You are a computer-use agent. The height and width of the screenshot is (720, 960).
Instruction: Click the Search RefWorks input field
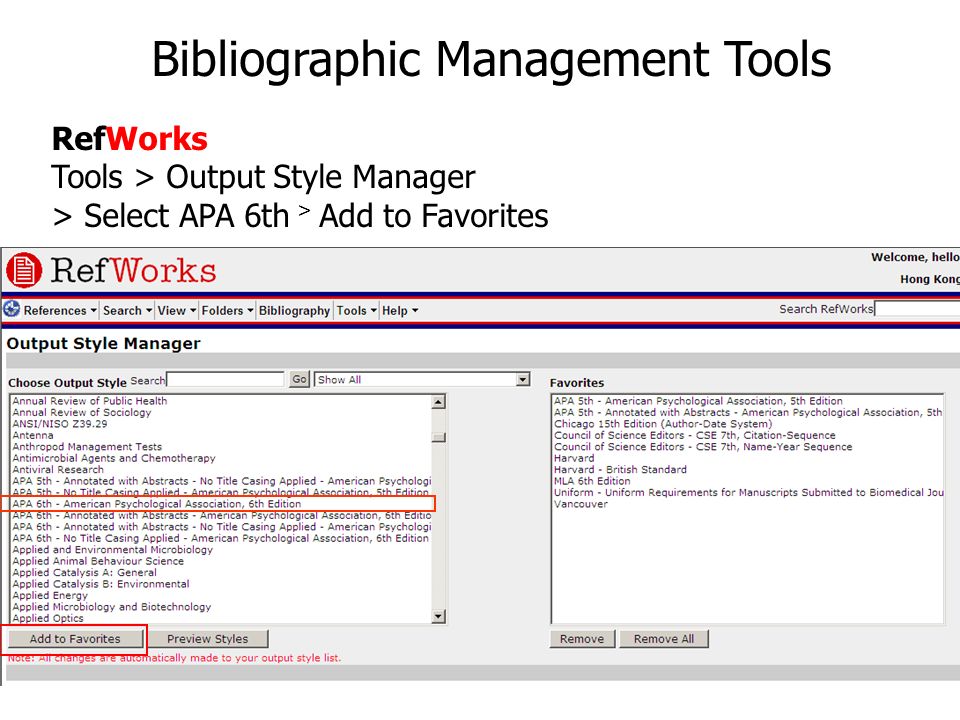917,309
